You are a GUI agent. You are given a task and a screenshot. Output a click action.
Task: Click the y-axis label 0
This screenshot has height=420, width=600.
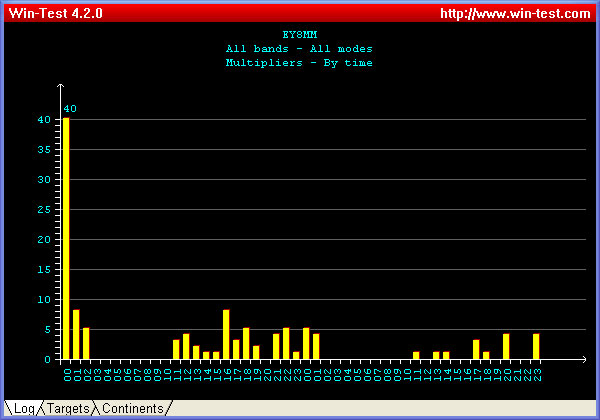47,360
